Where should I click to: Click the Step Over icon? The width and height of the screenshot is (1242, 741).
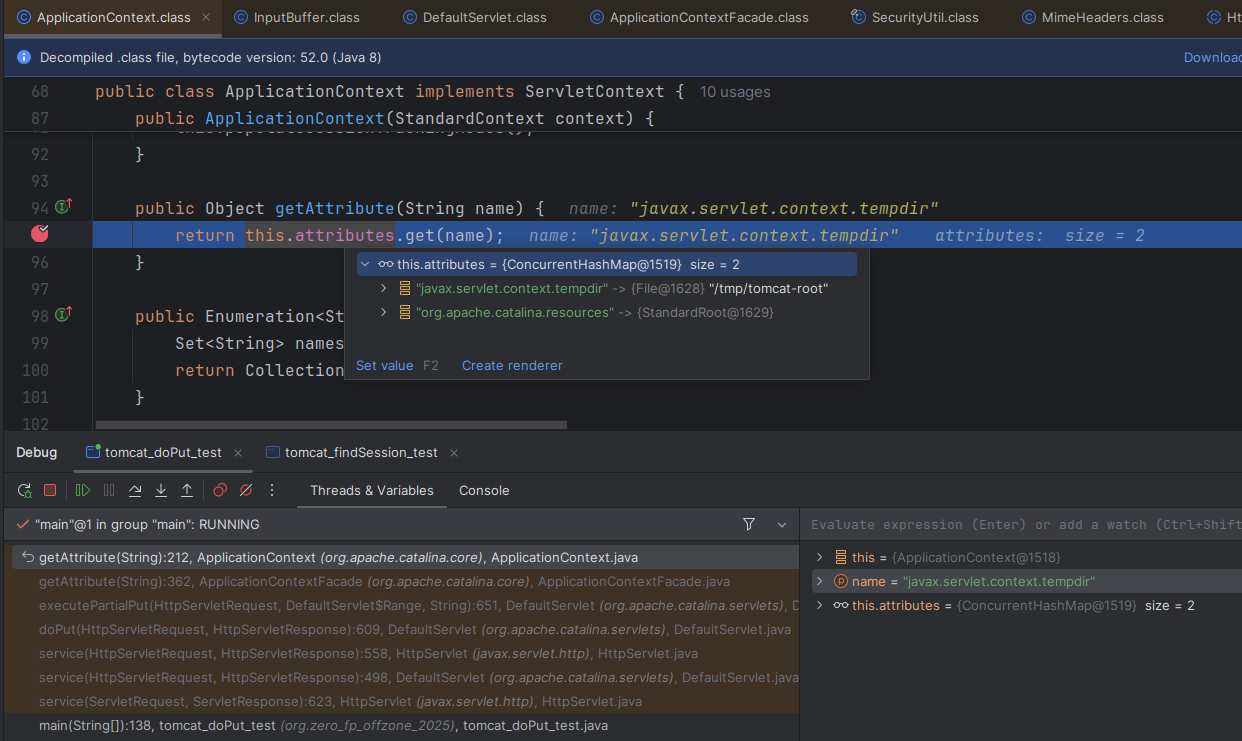coord(135,490)
